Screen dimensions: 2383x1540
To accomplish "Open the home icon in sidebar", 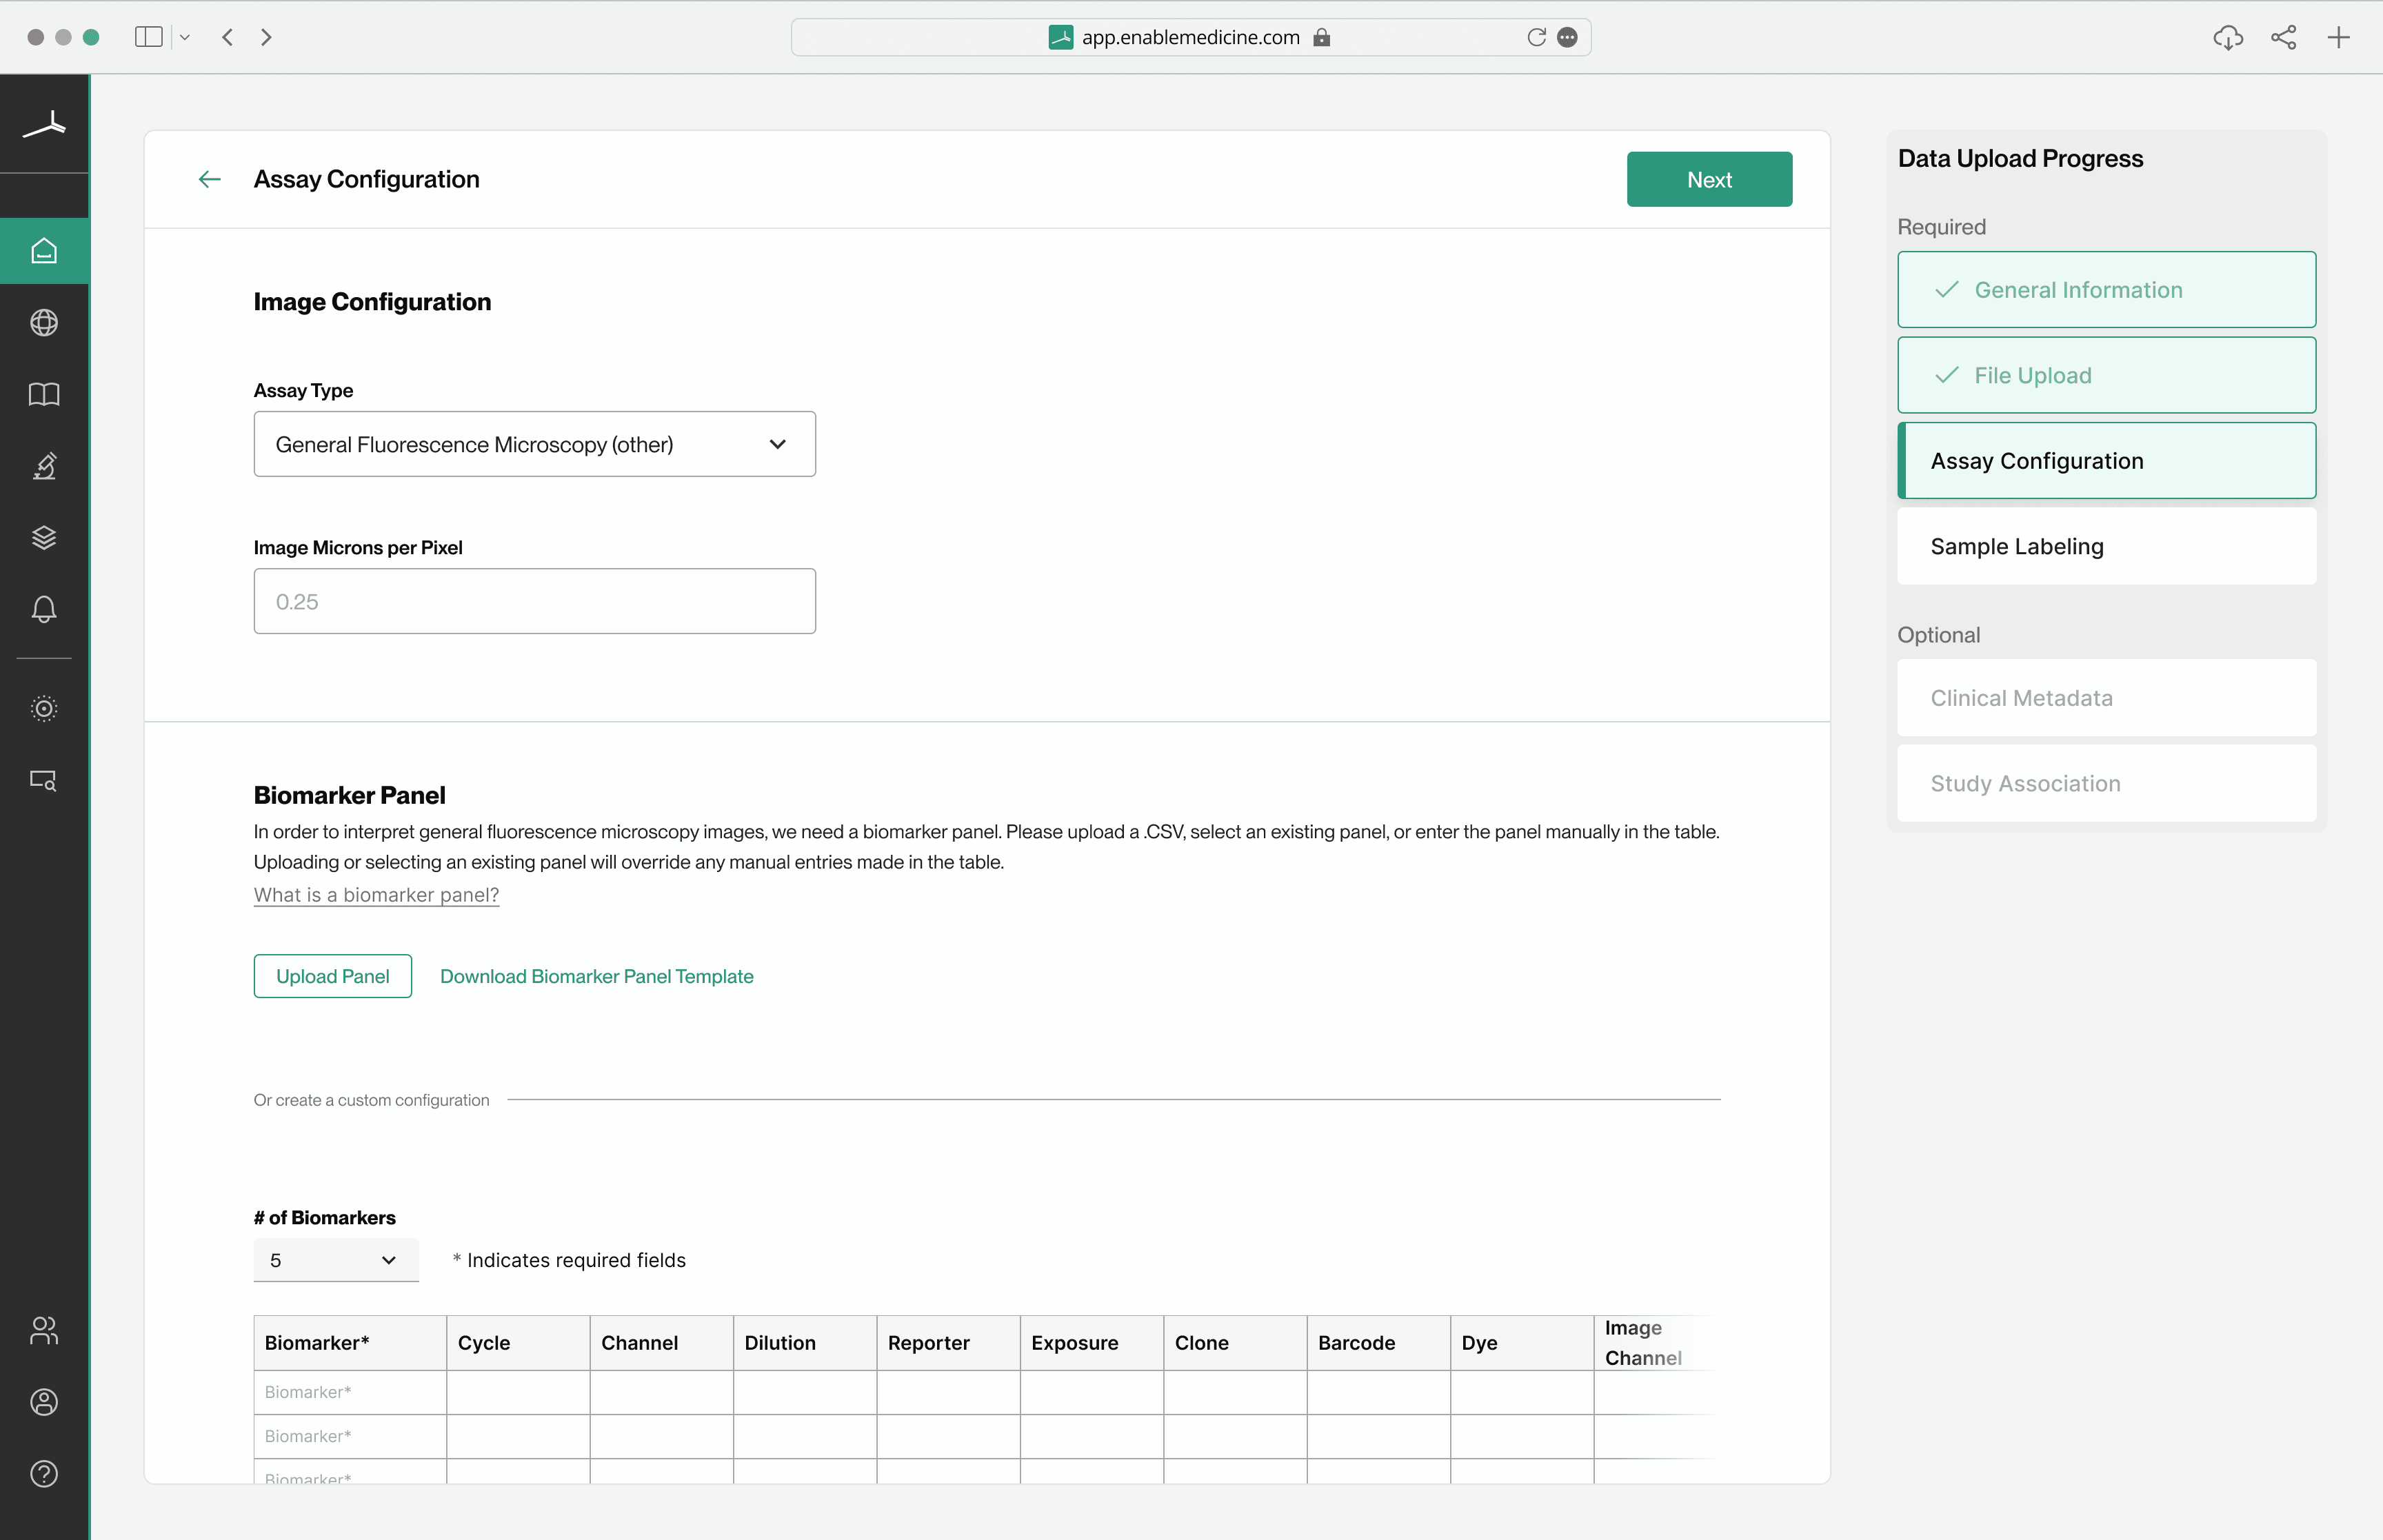I will tap(44, 251).
